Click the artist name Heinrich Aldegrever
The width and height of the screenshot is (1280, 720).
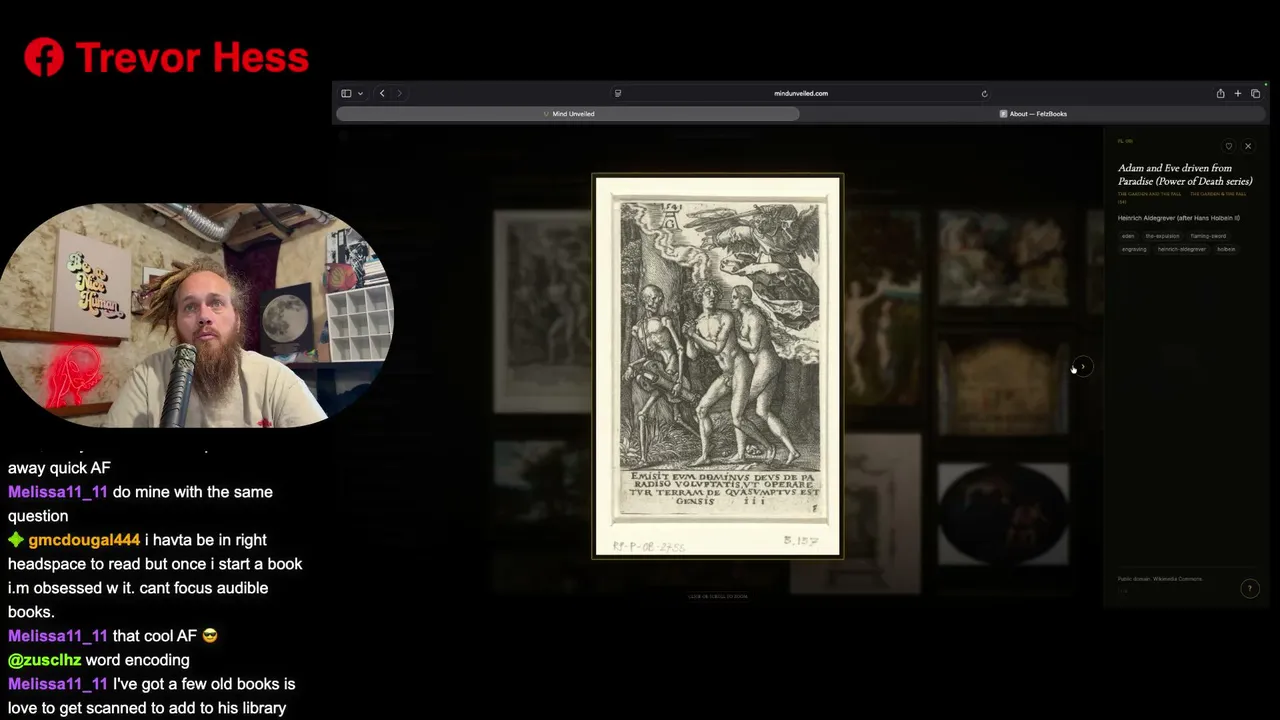(1179, 218)
